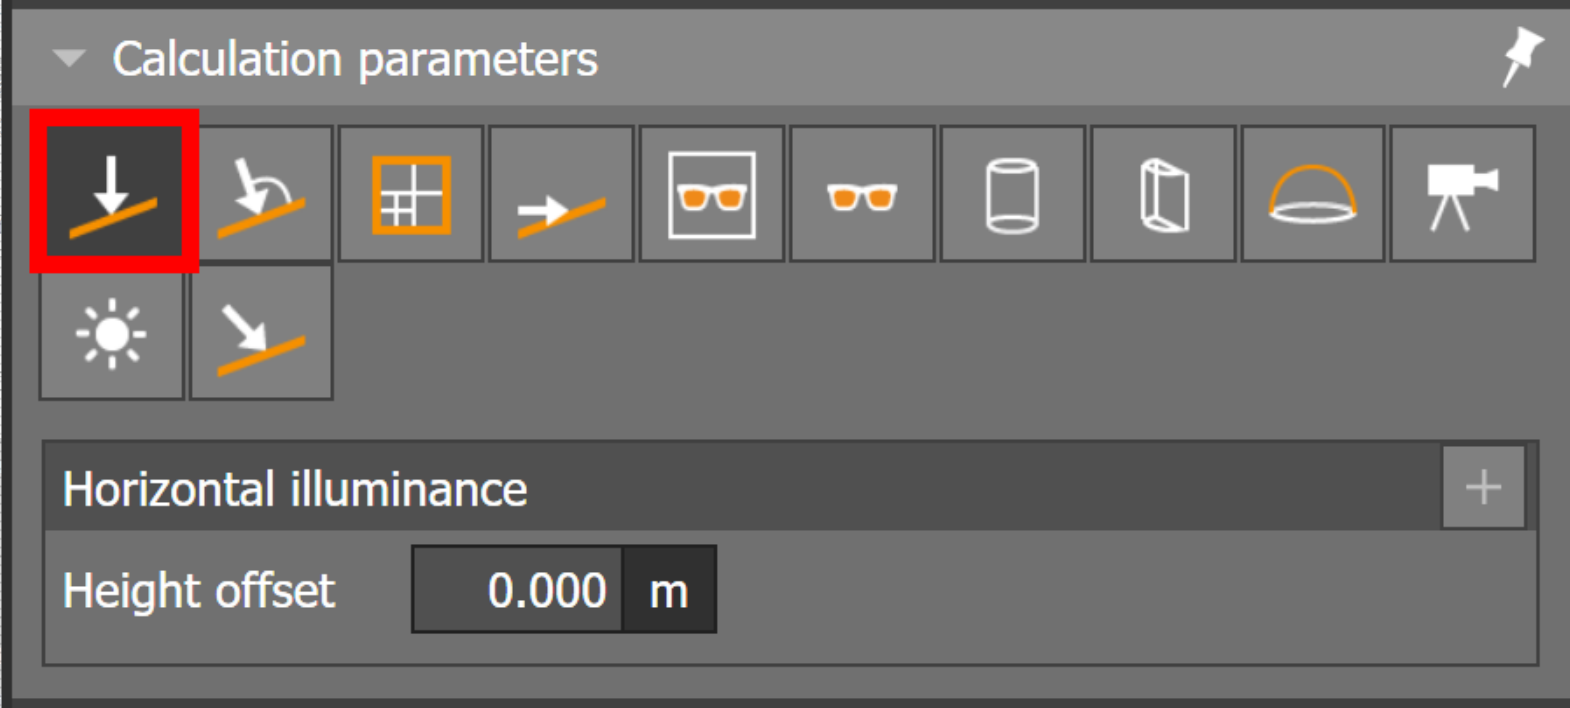Pick the diagonal-arrow directed illuminance icon

pos(261,333)
